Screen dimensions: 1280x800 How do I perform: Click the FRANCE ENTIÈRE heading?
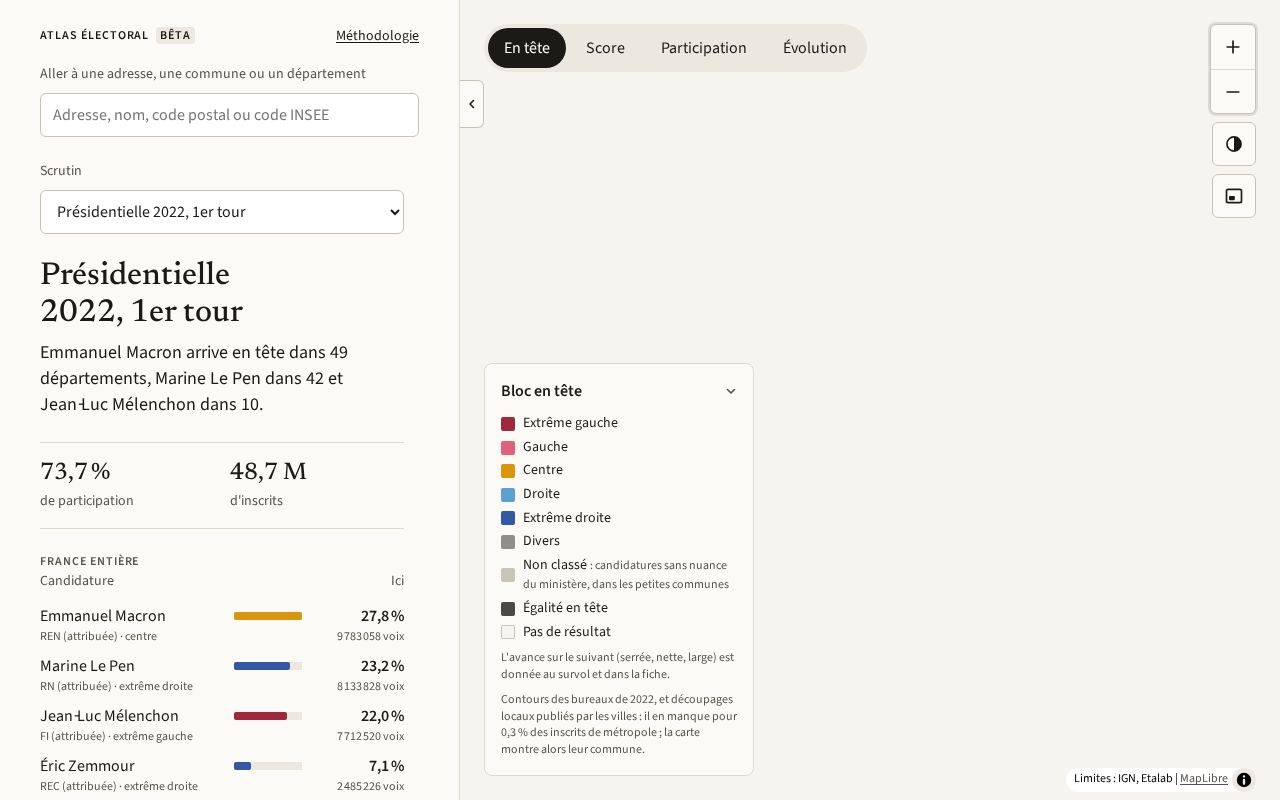coord(90,561)
